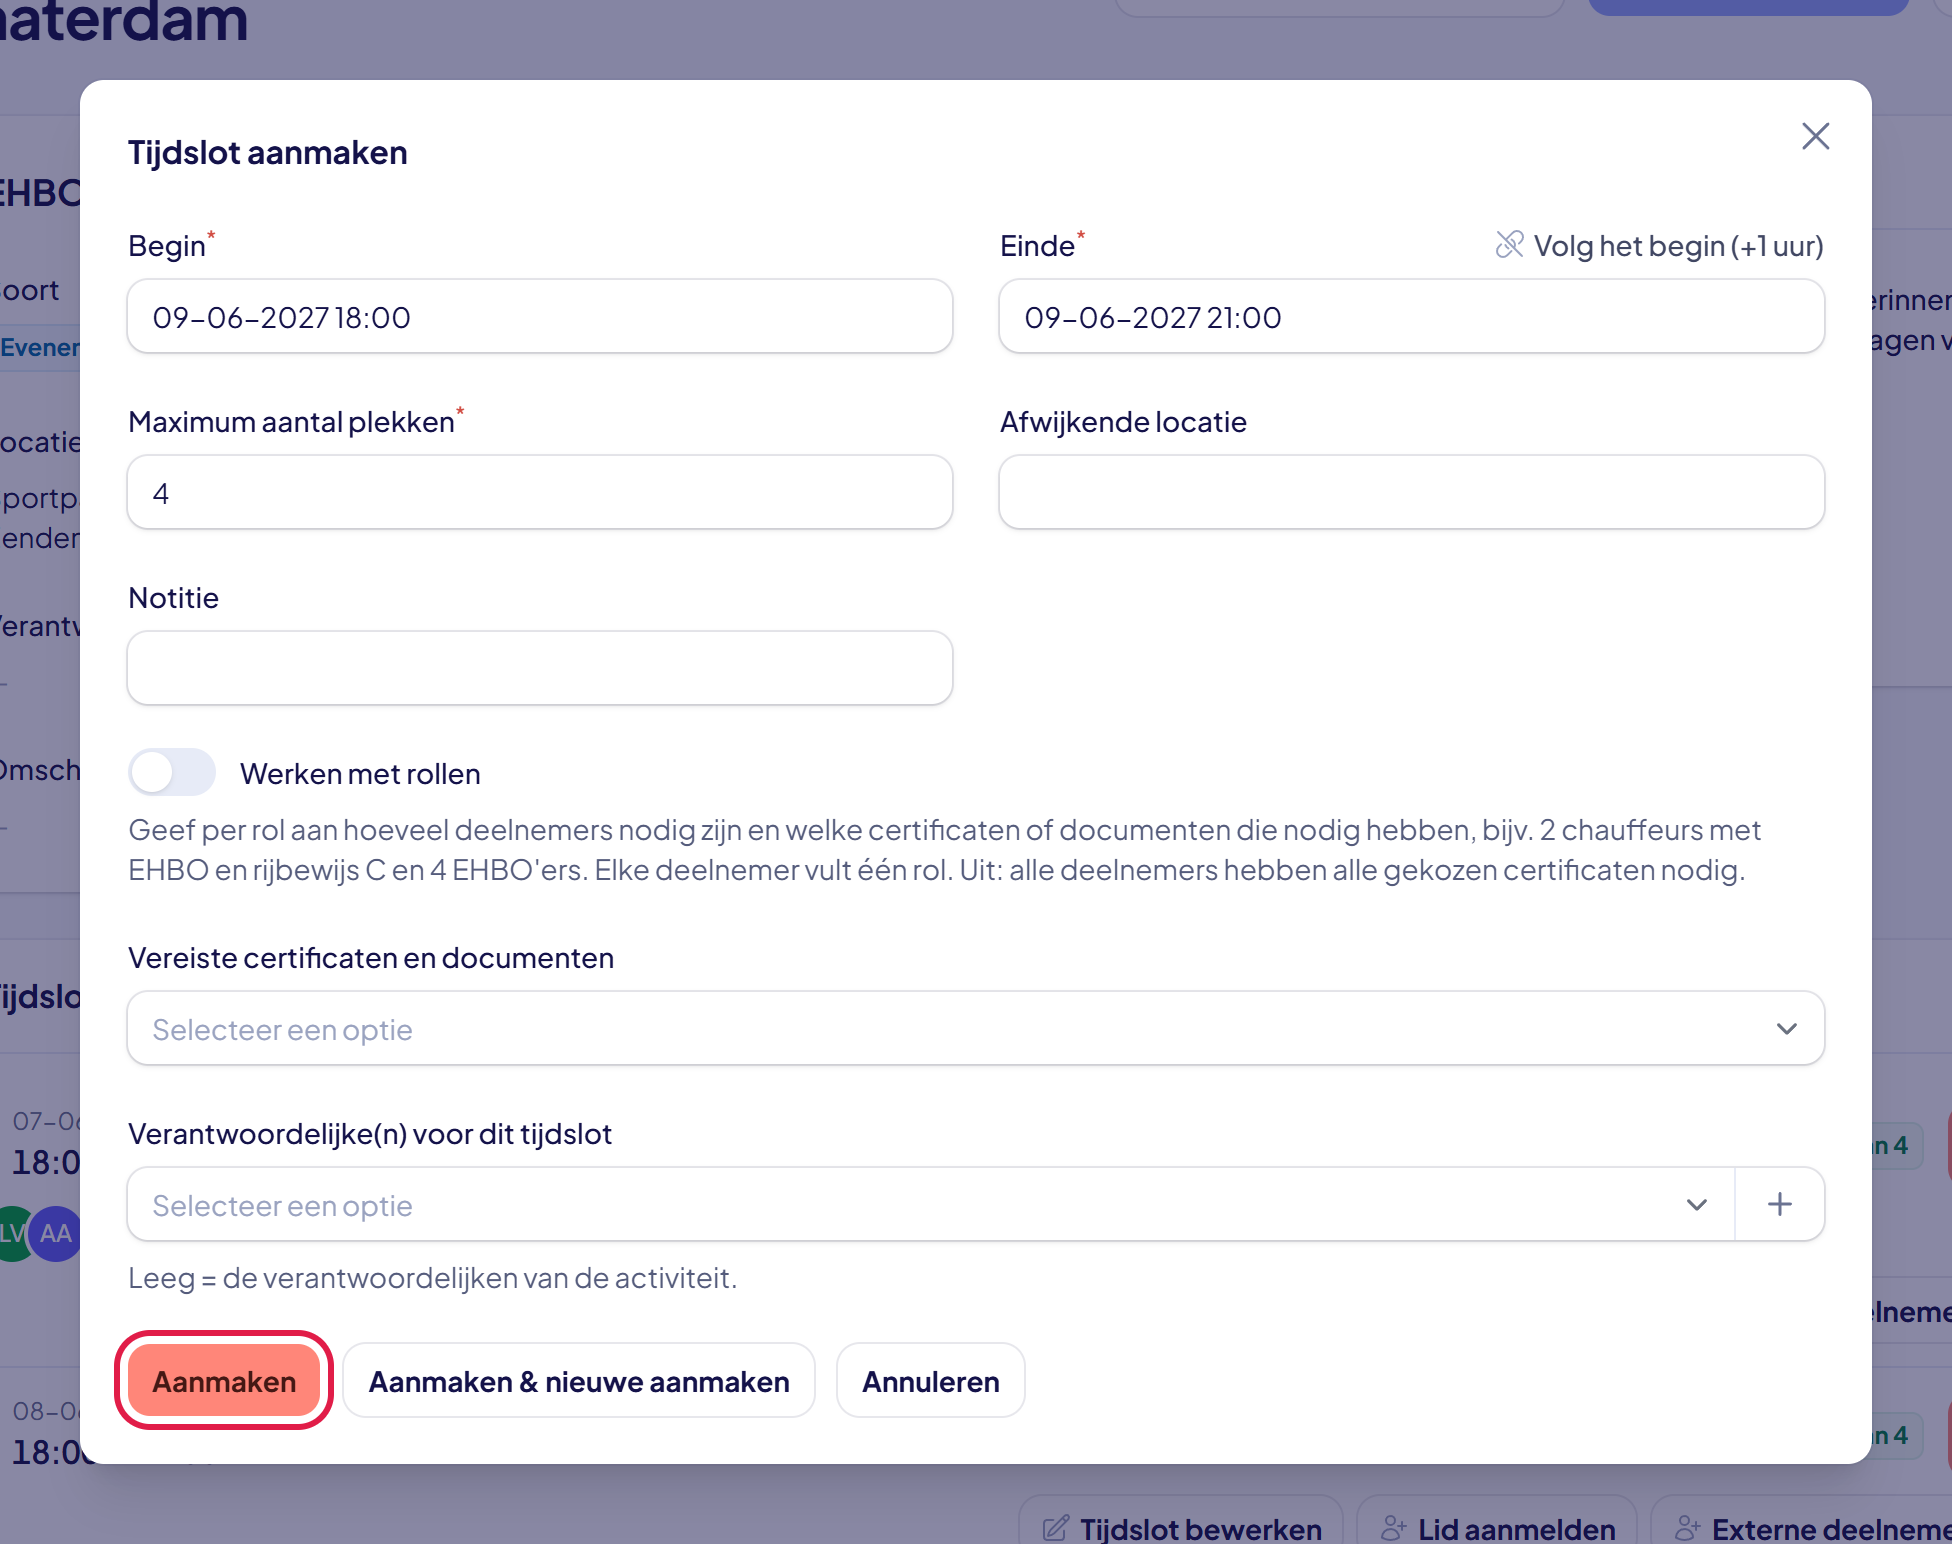The image size is (1952, 1544).
Task: Click the Externe deelnemer person icon
Action: pyautogui.click(x=1688, y=1529)
